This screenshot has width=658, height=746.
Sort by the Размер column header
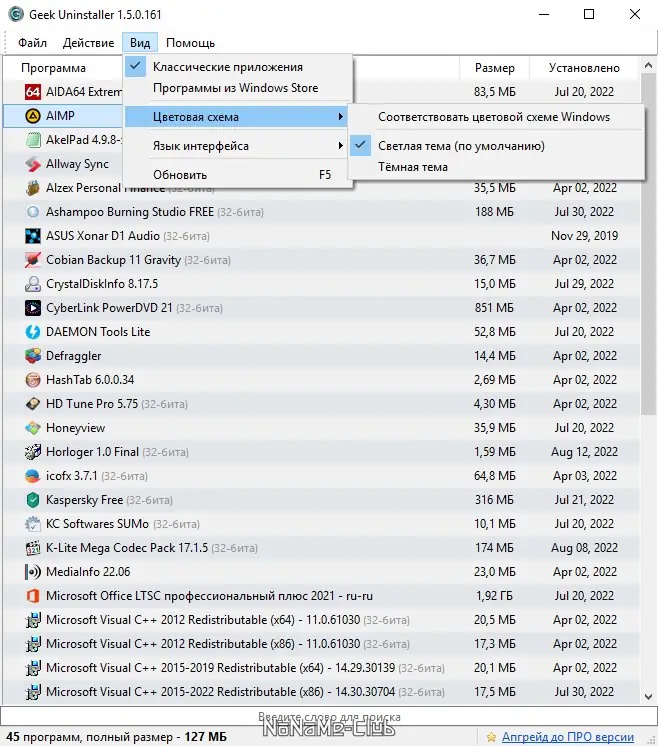point(494,68)
